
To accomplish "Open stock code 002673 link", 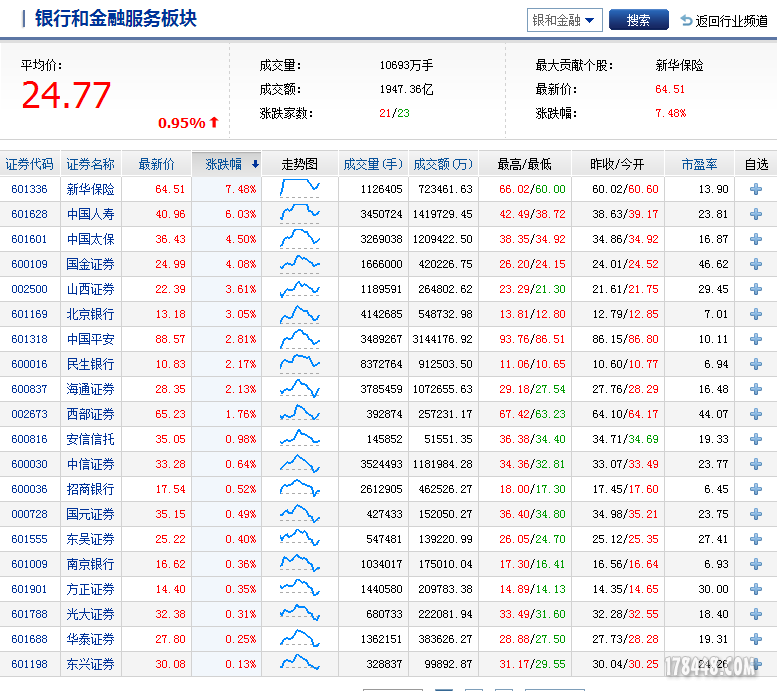I will click(x=29, y=414).
